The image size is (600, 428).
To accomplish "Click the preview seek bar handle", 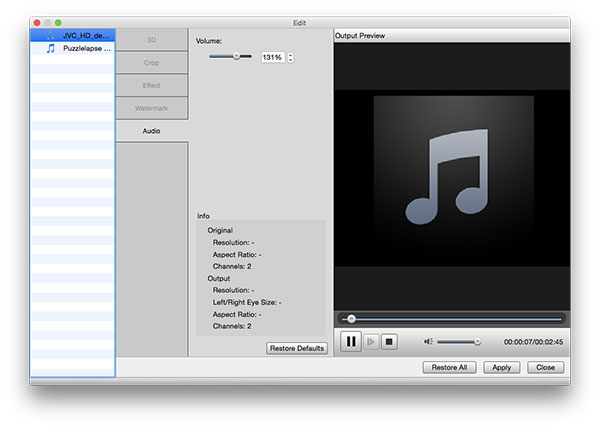I will [351, 319].
